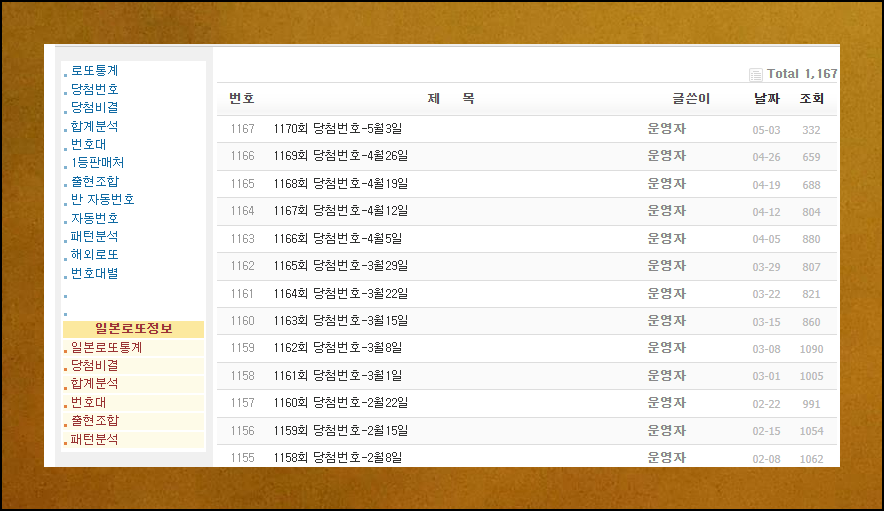The width and height of the screenshot is (884, 511).
Task: Click the 제 목 column header
Action: coord(450,98)
